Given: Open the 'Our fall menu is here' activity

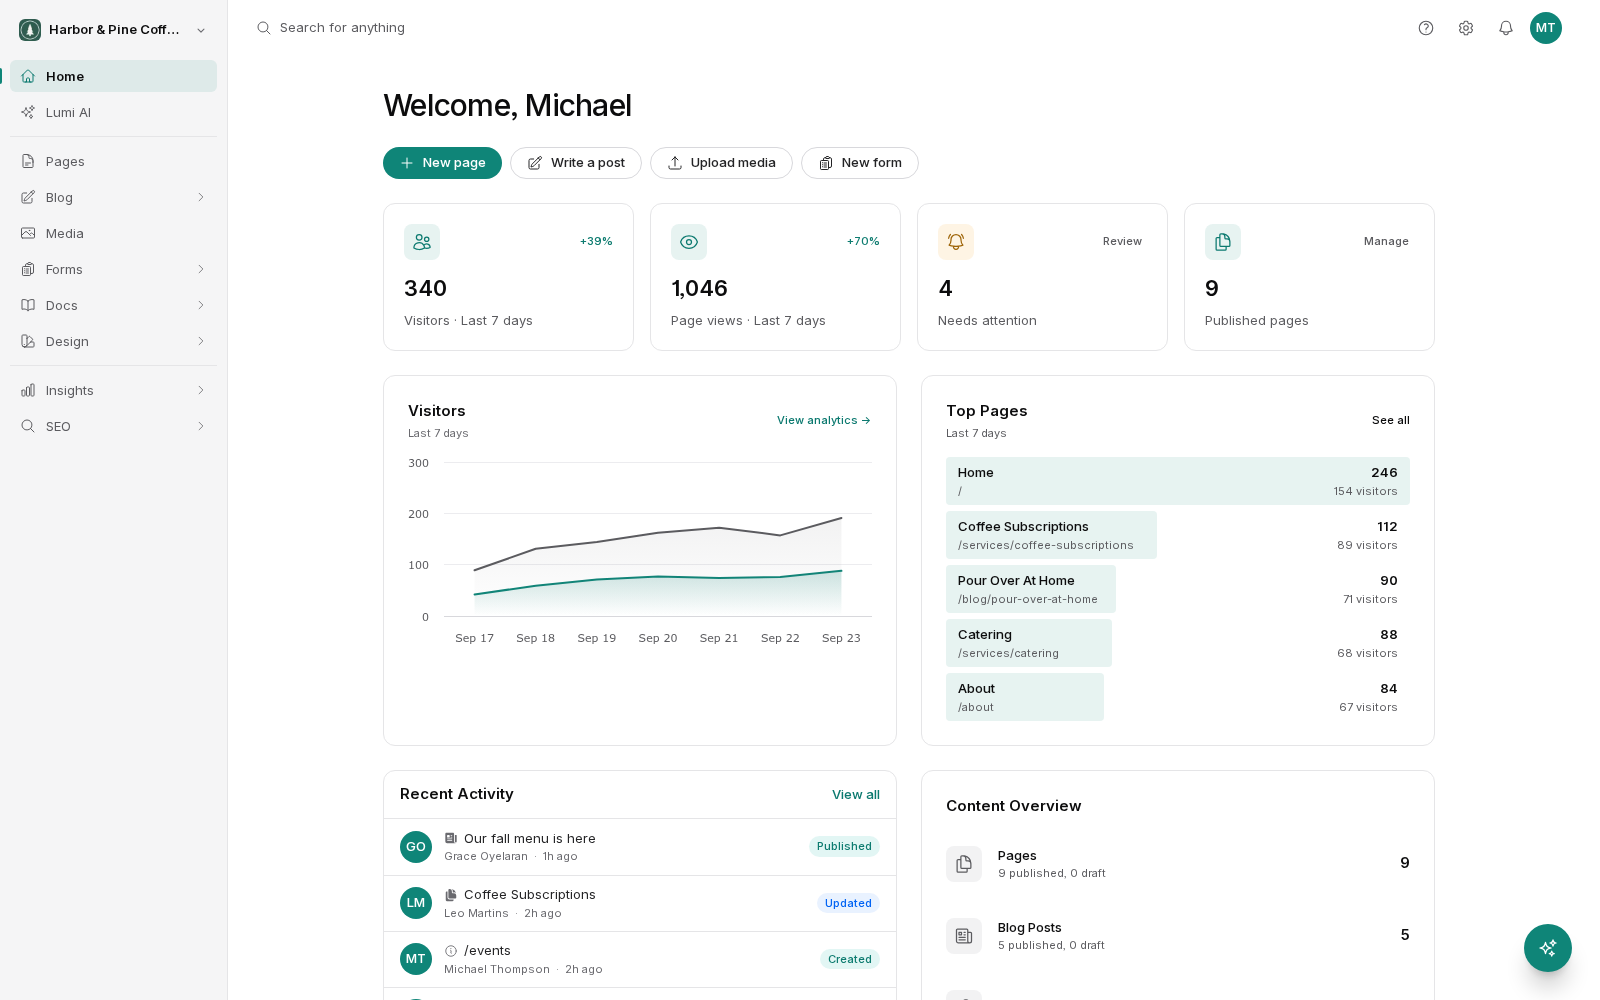Looking at the screenshot, I should (x=640, y=847).
